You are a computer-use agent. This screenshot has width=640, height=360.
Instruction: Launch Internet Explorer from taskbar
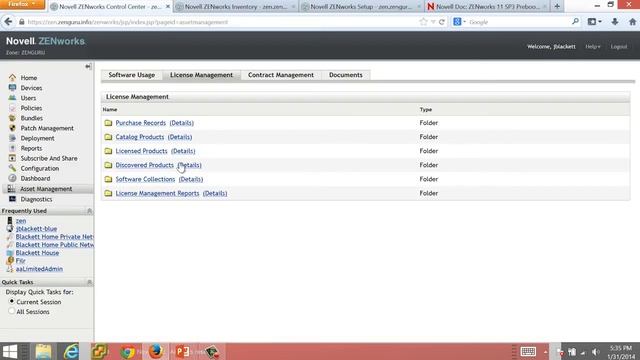71,351
